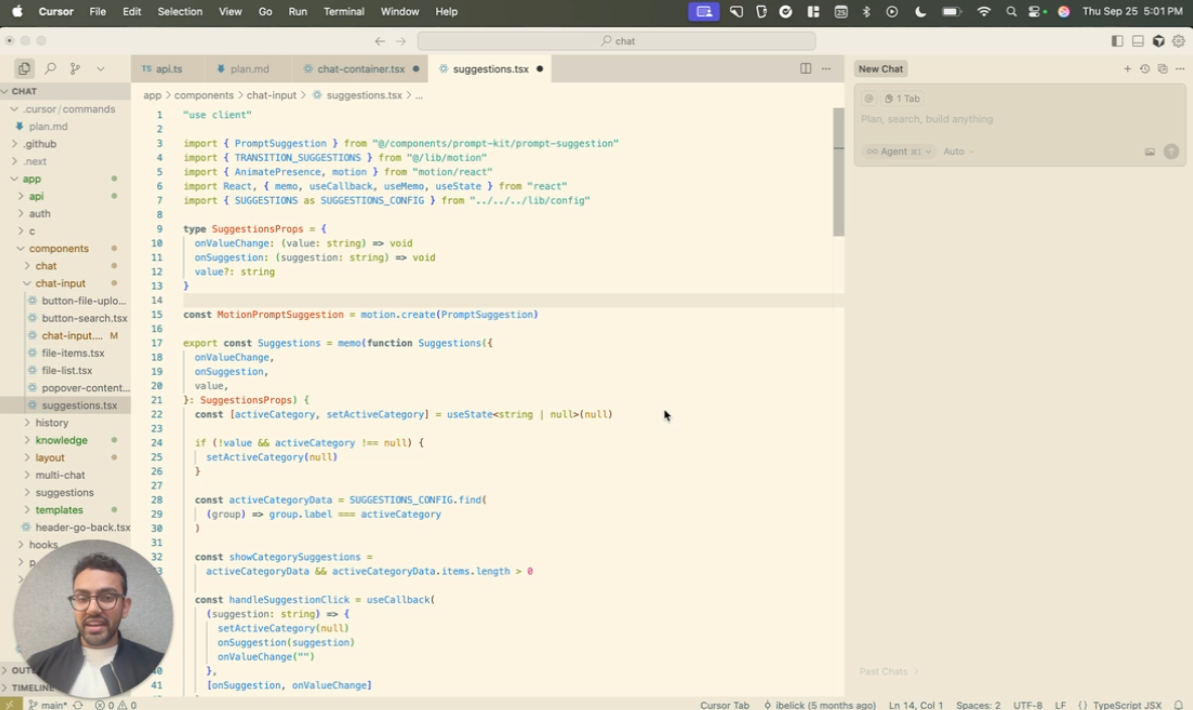Click the attach image icon in chat input

click(x=1150, y=152)
